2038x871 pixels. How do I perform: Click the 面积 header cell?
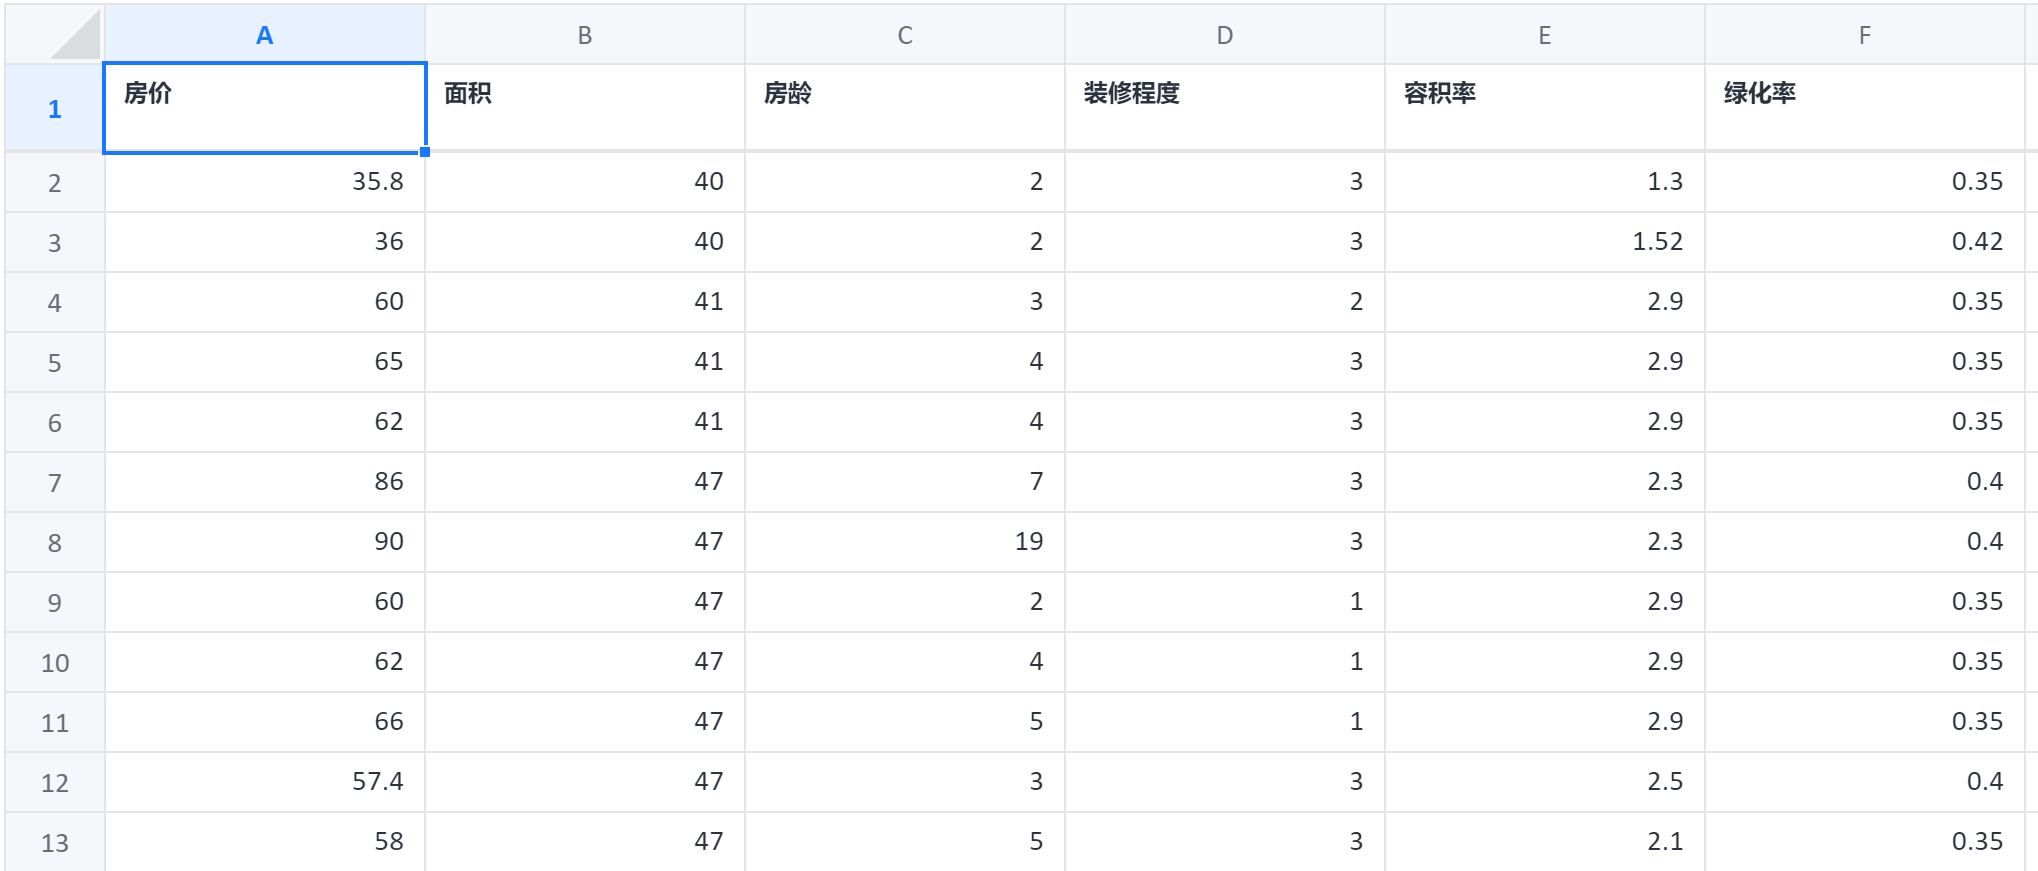[x=584, y=108]
